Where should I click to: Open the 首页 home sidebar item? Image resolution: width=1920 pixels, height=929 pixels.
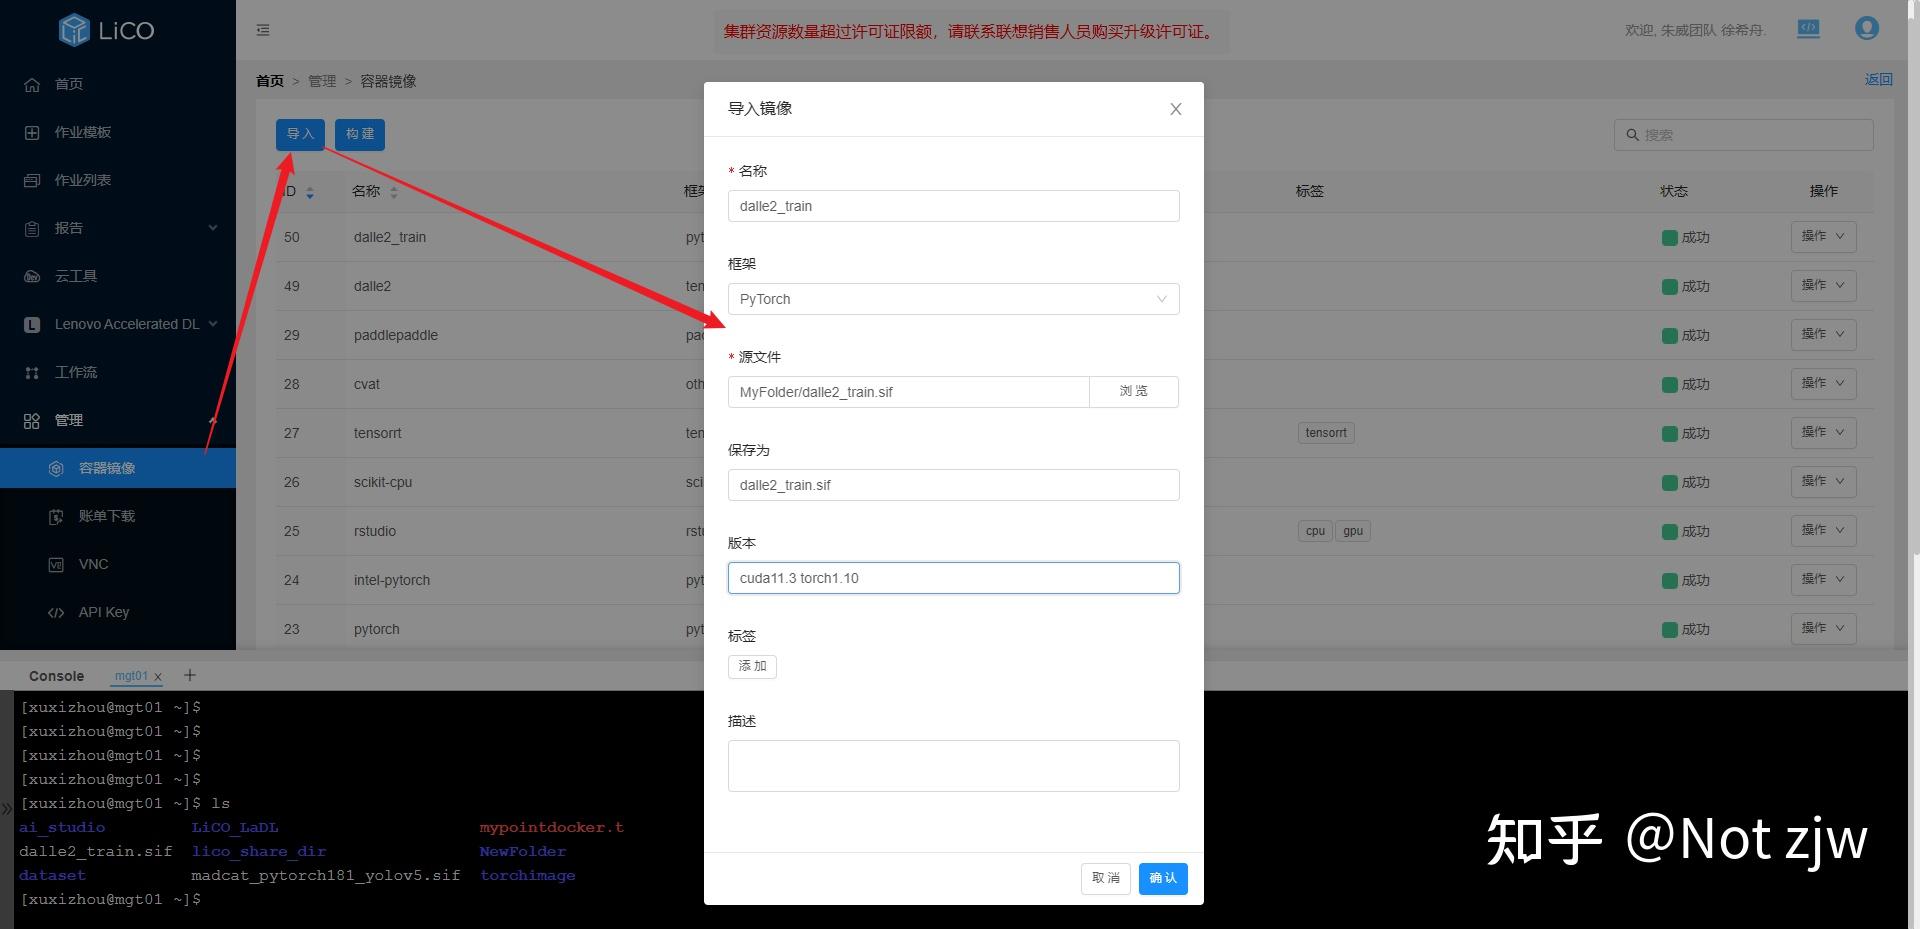coord(118,84)
